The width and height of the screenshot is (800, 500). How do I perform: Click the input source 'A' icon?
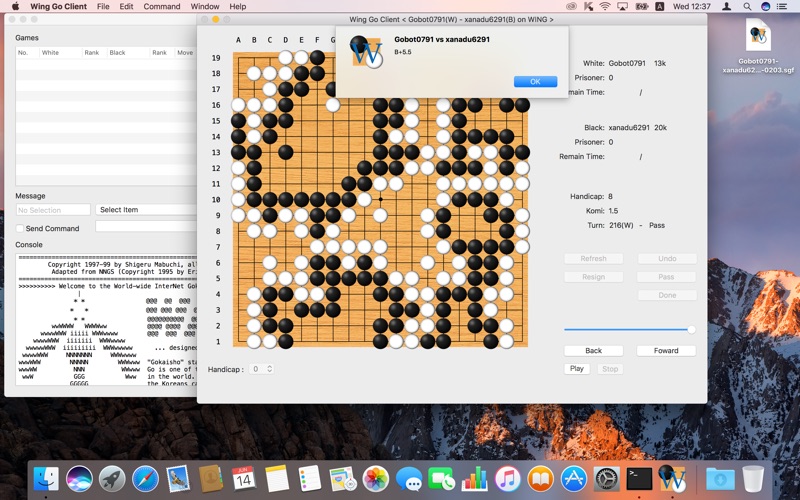coord(660,7)
